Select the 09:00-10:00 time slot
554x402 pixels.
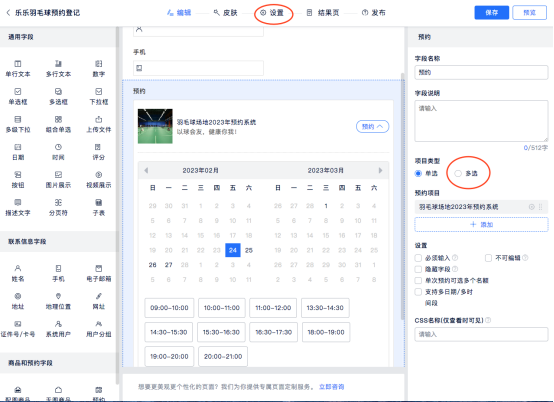click(x=169, y=308)
